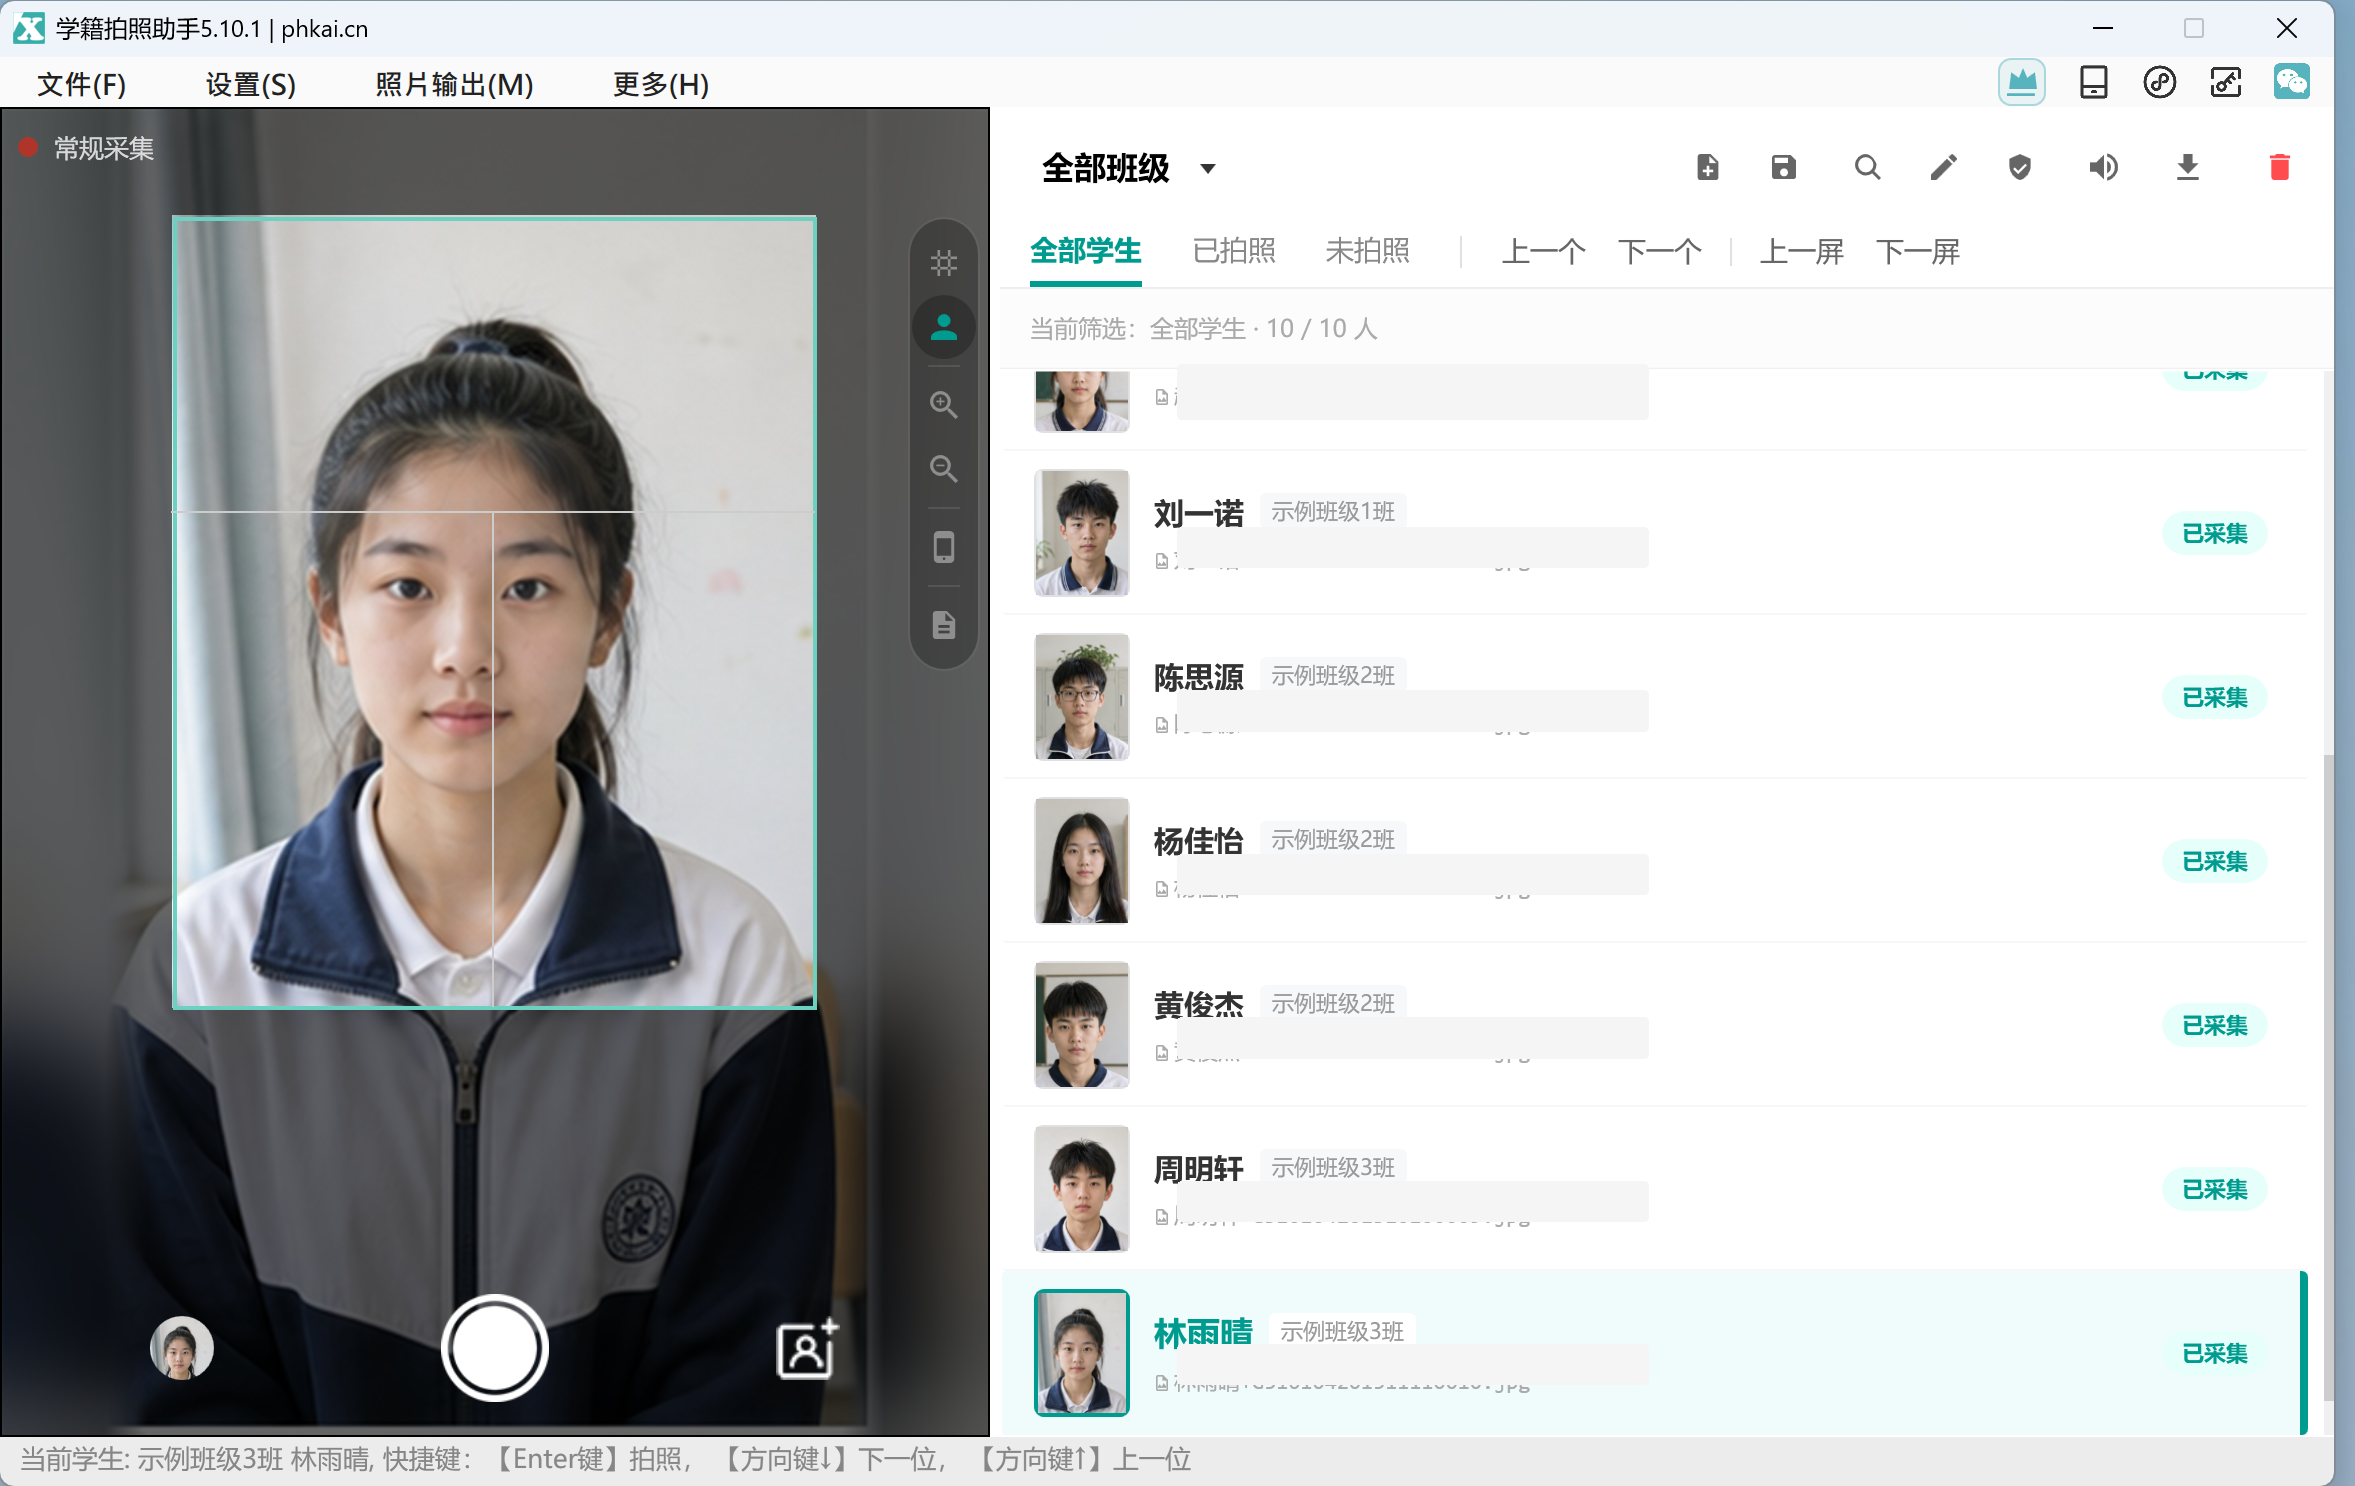This screenshot has height=1486, width=2355.
Task: Open the image link tool icon
Action: 2225,82
